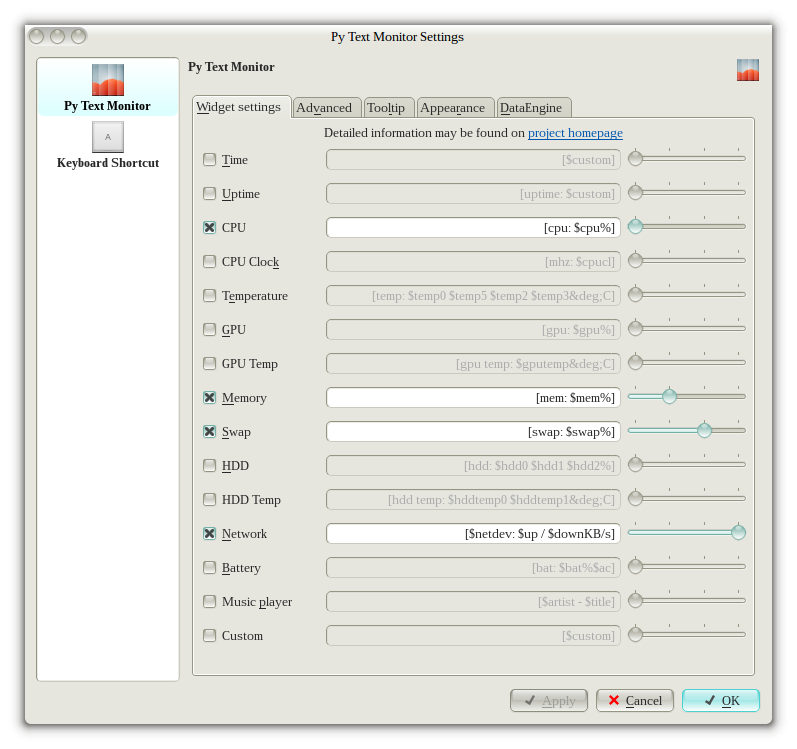Viewport: 797px width, 749px height.
Task: Enable the GPU Temp checkbox
Action: 209,364
